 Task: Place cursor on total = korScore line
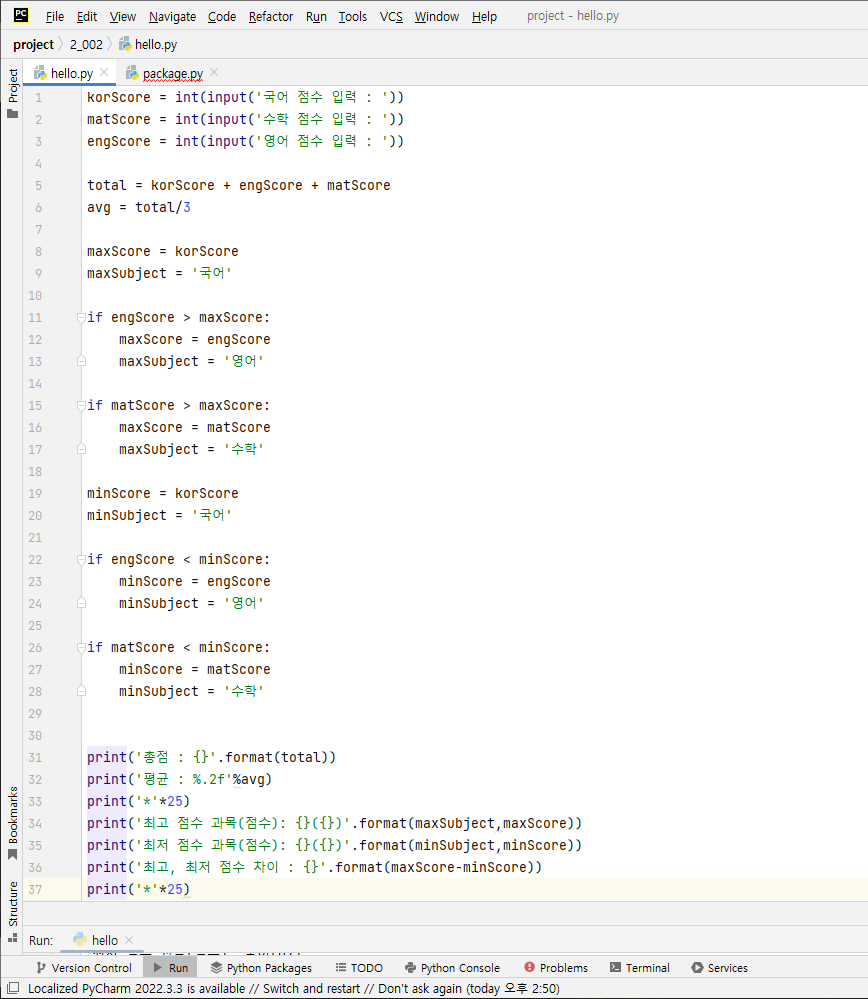pyautogui.click(x=238, y=185)
